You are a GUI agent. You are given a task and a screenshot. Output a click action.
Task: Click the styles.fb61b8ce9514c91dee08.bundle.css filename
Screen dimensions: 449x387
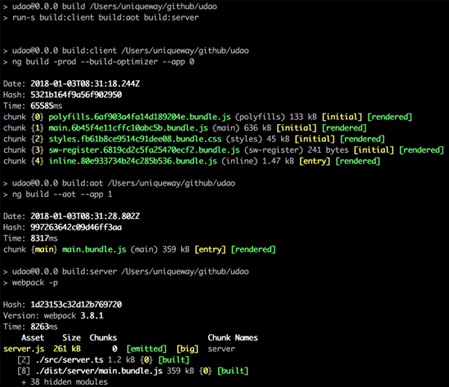click(x=135, y=139)
